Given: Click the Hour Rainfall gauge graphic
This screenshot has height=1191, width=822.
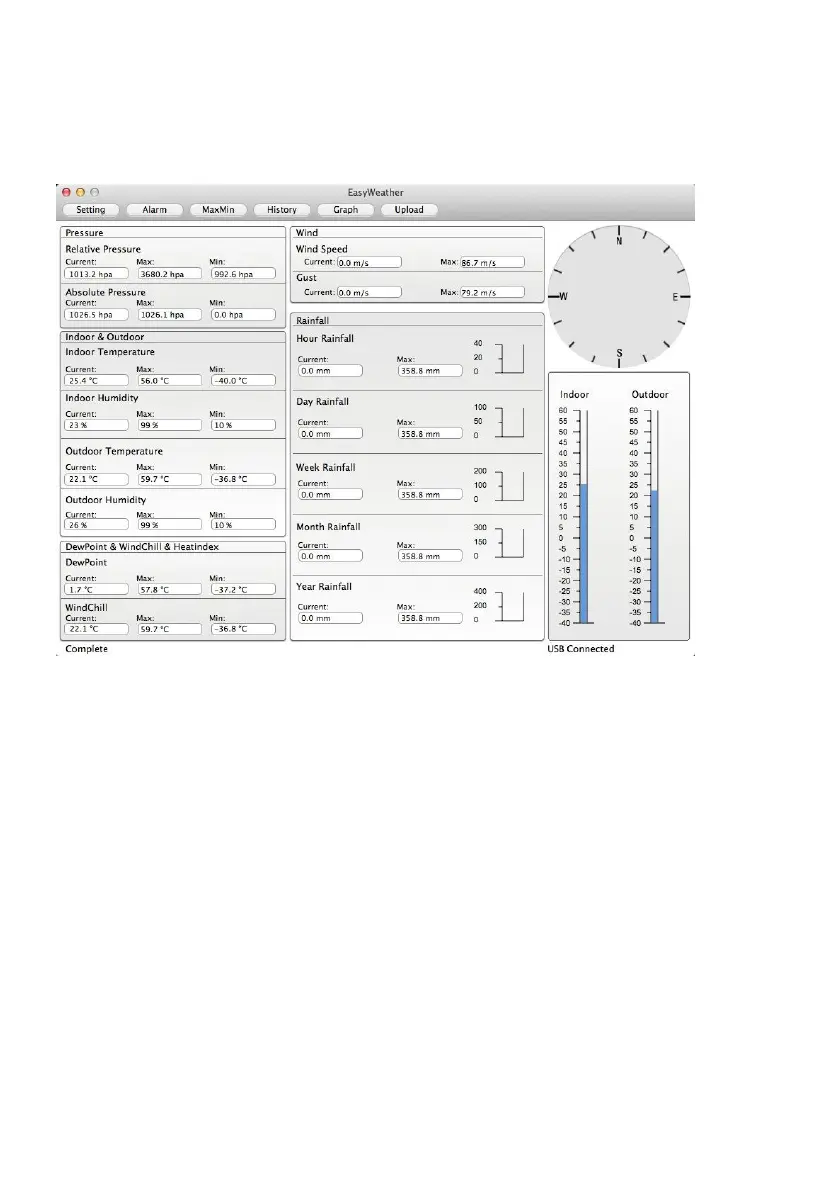Looking at the screenshot, I should pos(511,358).
